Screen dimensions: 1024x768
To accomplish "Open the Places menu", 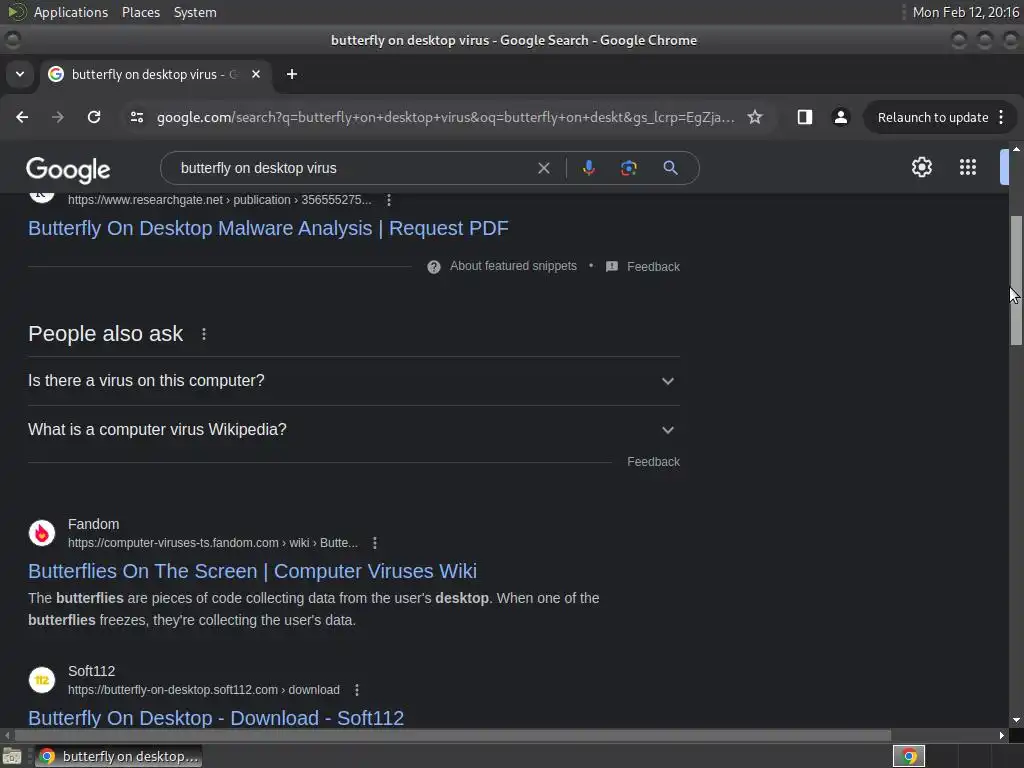I will 141,12.
